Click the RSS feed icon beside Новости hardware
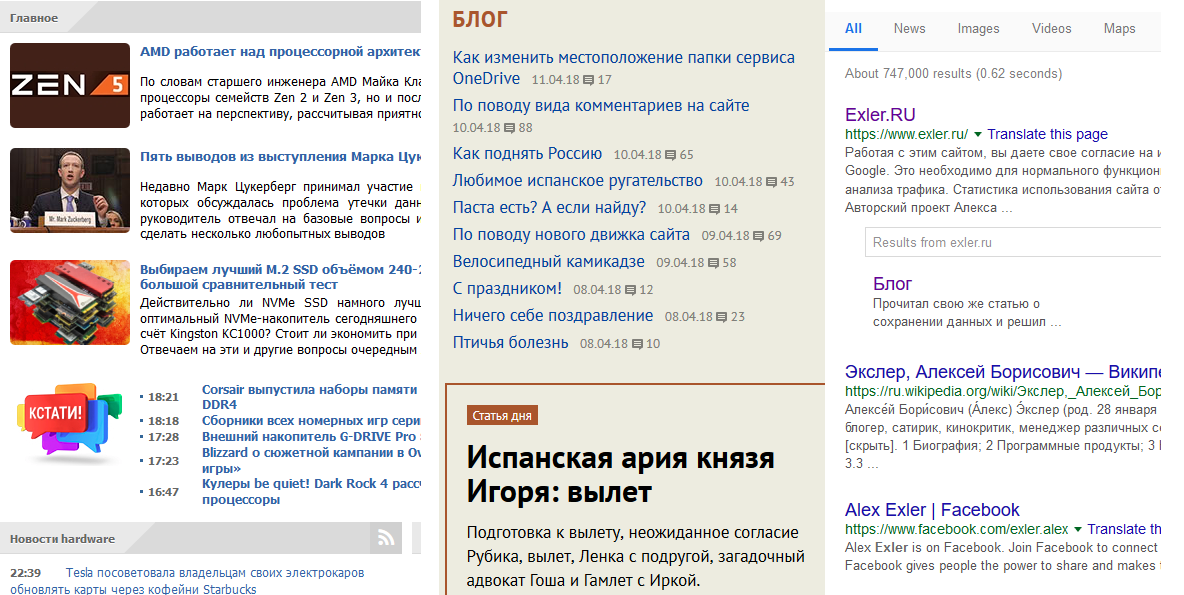Viewport: 1184px width, 595px height. 386,539
